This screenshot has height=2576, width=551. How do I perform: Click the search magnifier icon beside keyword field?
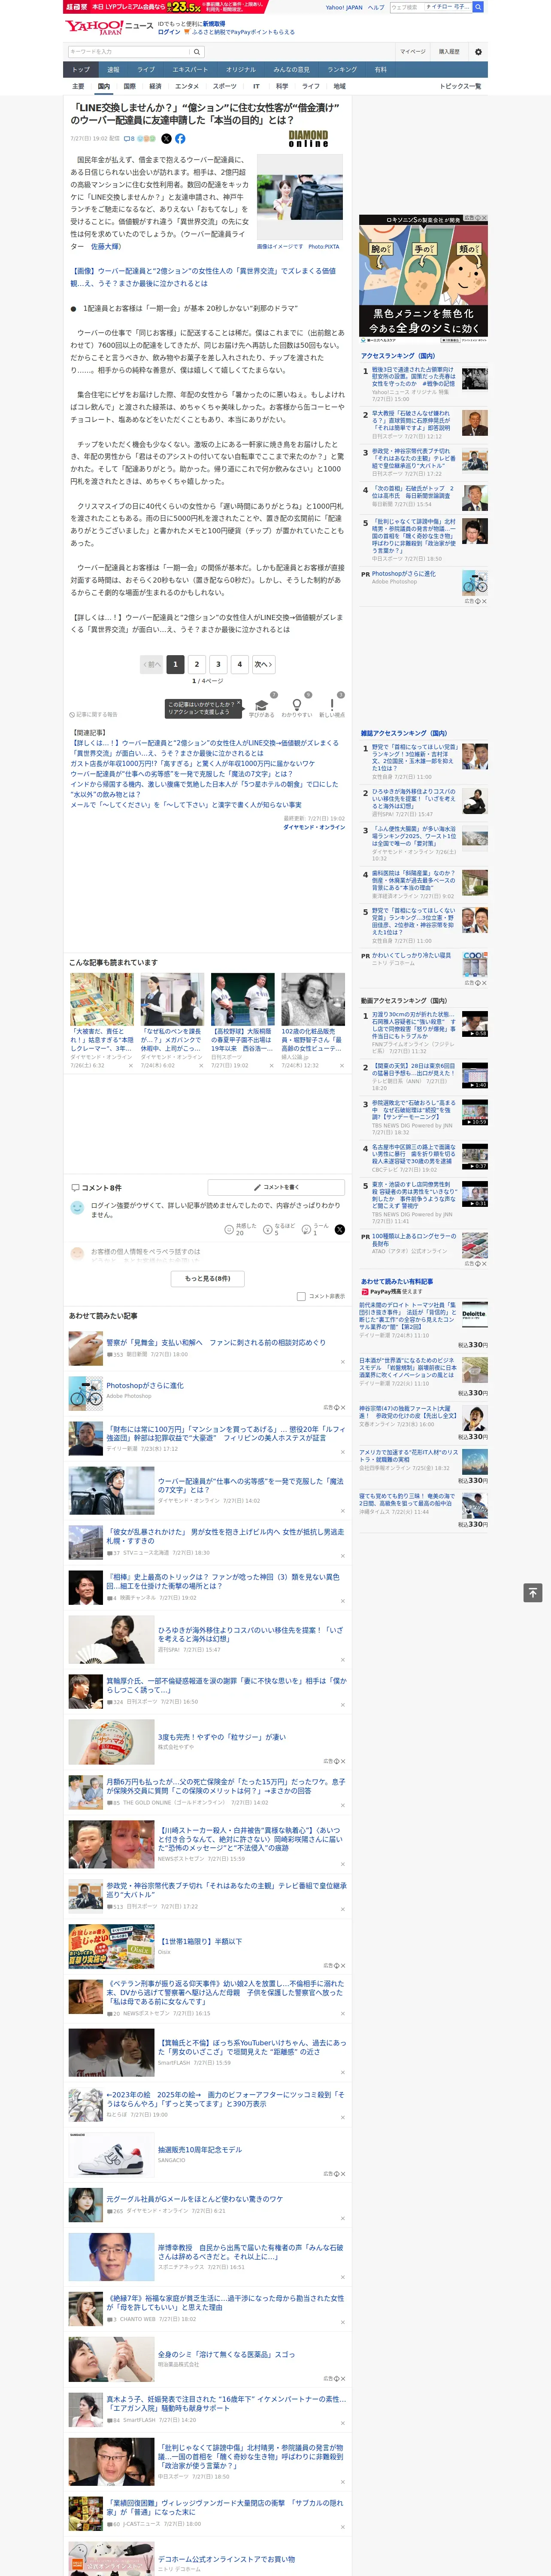coord(197,52)
